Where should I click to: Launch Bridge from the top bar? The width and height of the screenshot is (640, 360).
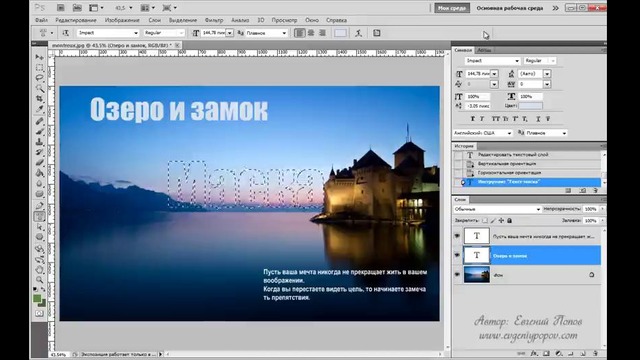tap(60, 8)
